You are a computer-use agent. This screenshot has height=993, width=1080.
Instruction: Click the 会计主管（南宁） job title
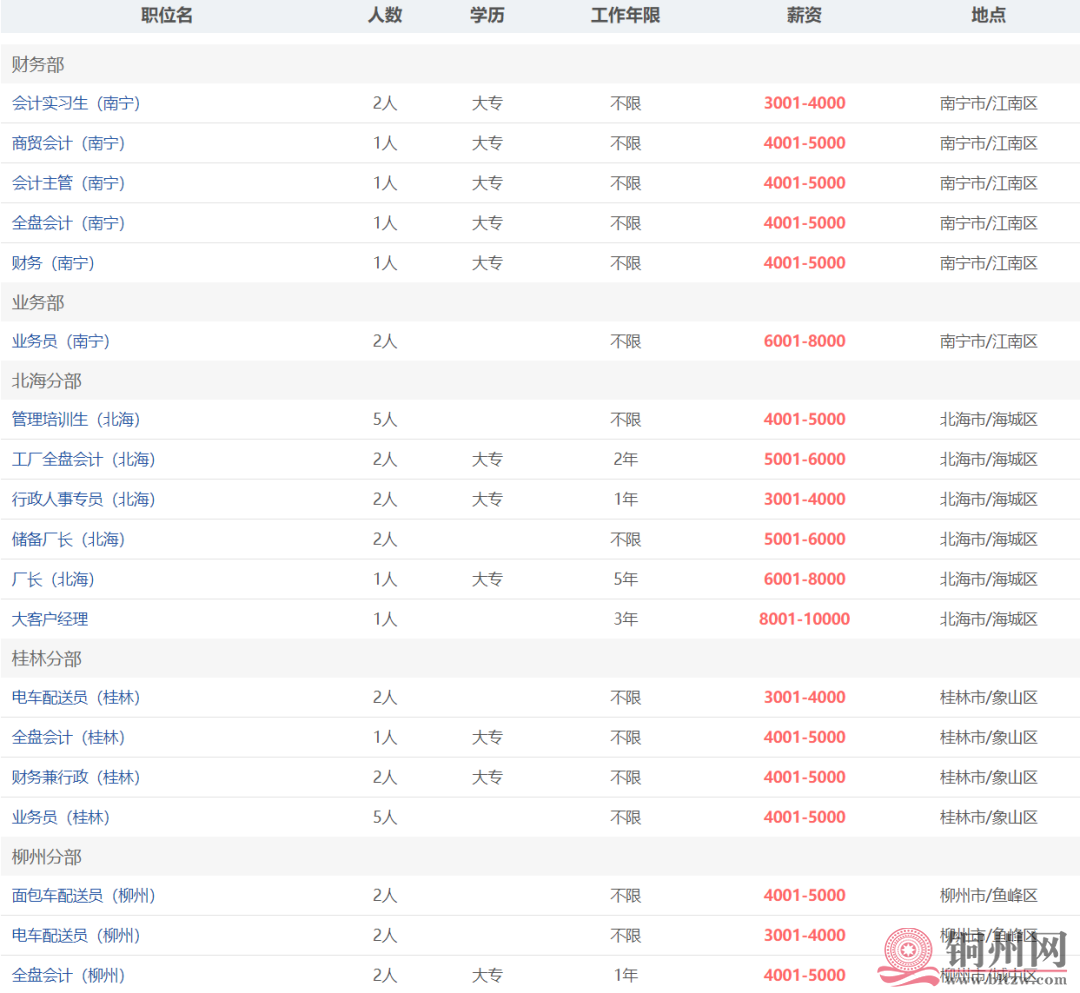click(69, 183)
